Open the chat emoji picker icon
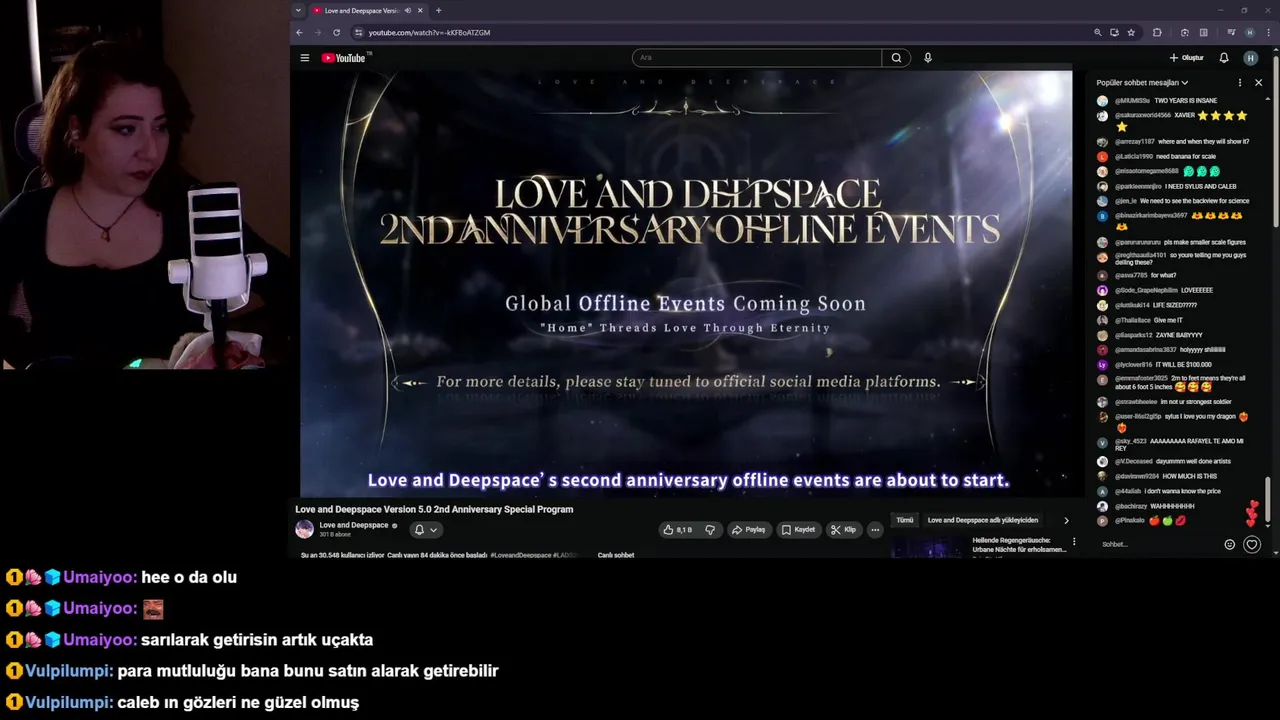Image resolution: width=1280 pixels, height=720 pixels. [x=1230, y=544]
